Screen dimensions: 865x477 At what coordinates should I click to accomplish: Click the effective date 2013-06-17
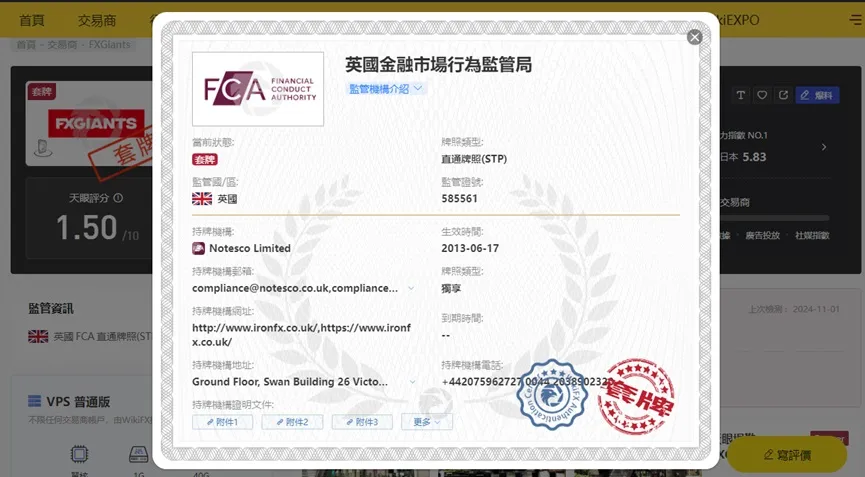[x=470, y=249]
